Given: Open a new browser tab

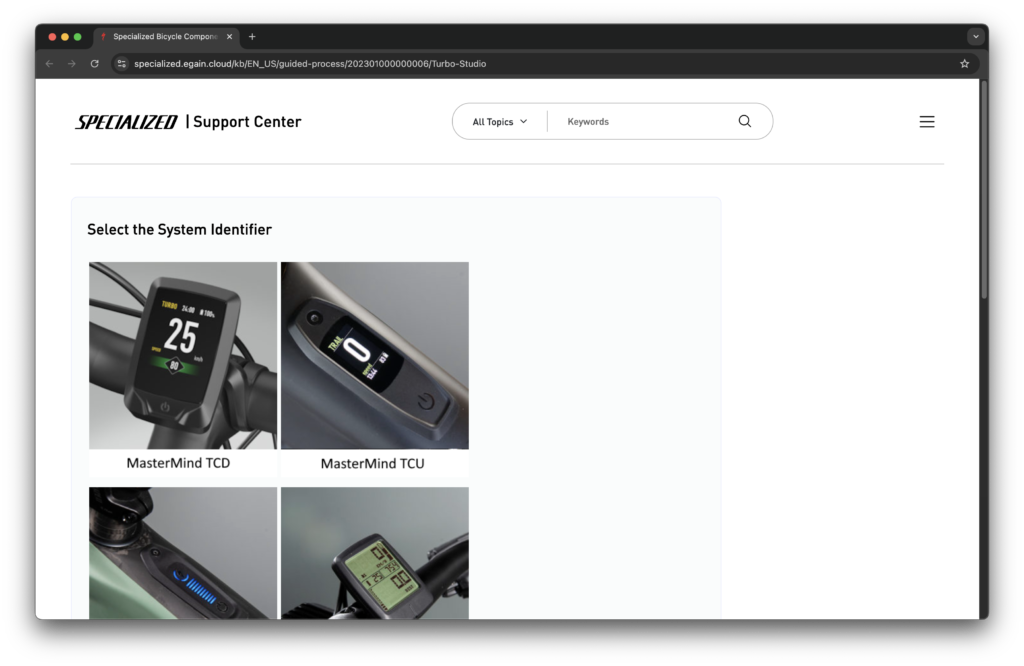Looking at the screenshot, I should (252, 37).
